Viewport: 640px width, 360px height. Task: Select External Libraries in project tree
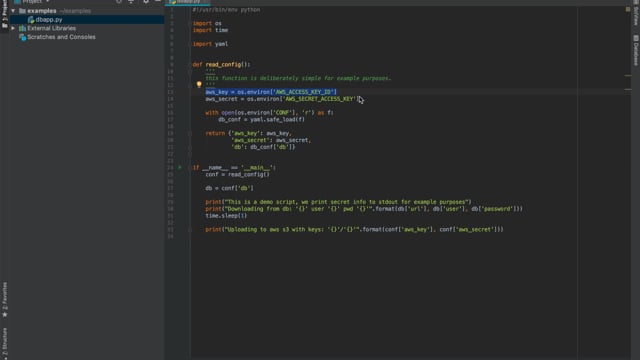pos(51,28)
